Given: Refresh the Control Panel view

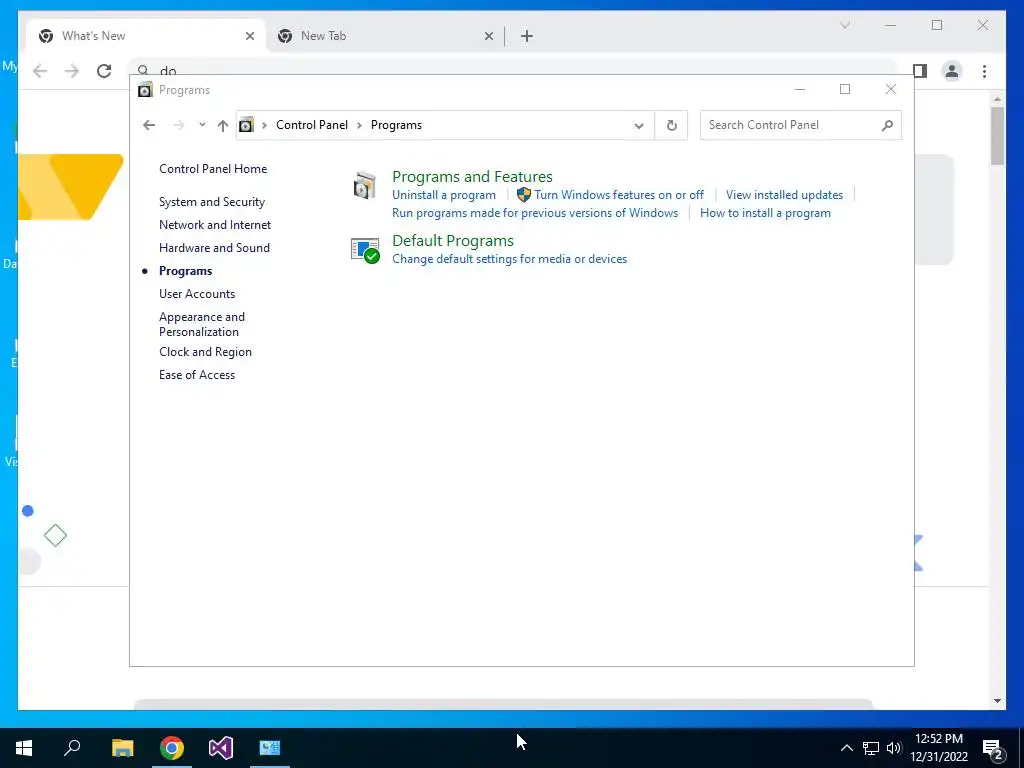Looking at the screenshot, I should pos(671,125).
